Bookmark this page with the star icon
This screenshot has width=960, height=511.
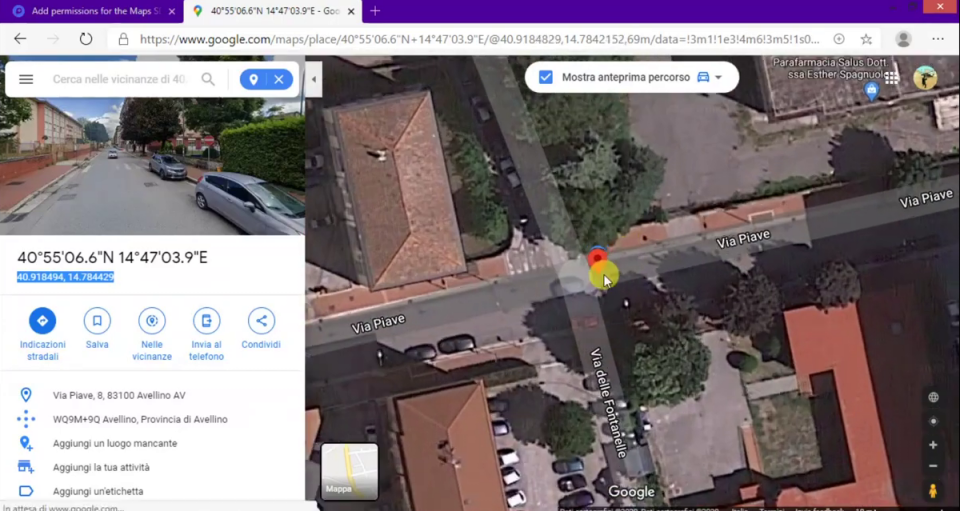click(x=866, y=39)
